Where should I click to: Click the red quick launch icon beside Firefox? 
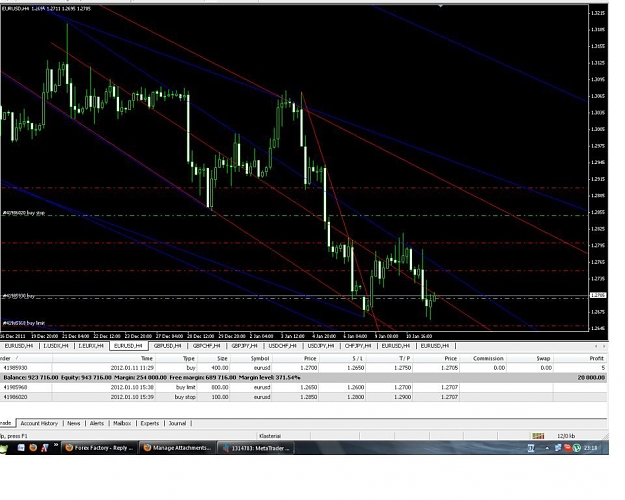[45, 448]
